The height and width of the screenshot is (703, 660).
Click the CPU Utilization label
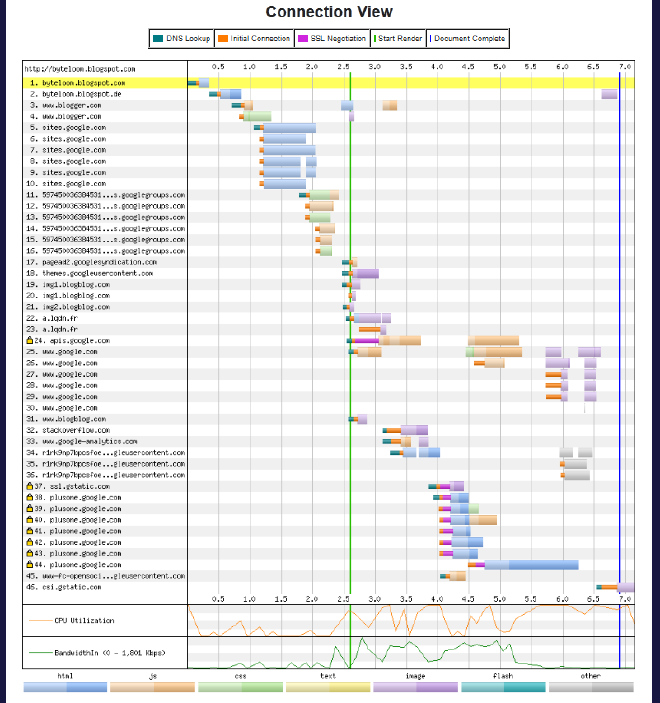point(84,621)
